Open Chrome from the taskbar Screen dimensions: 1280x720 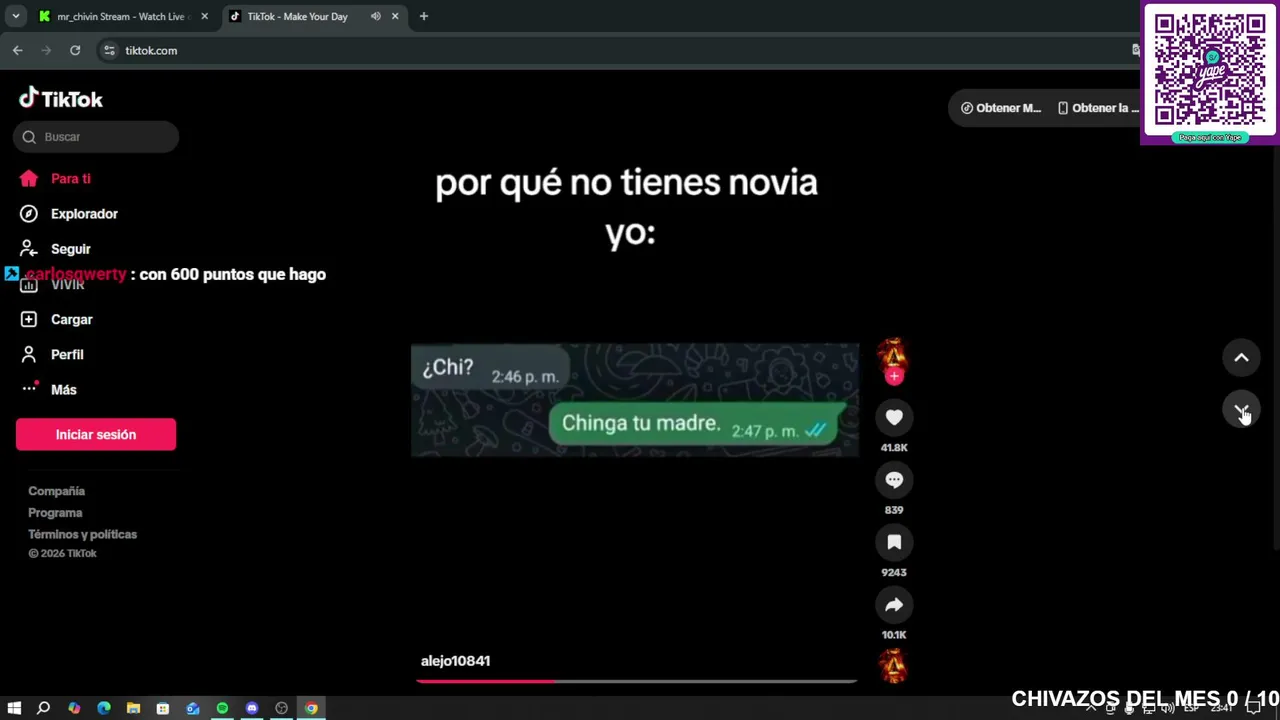(x=311, y=708)
